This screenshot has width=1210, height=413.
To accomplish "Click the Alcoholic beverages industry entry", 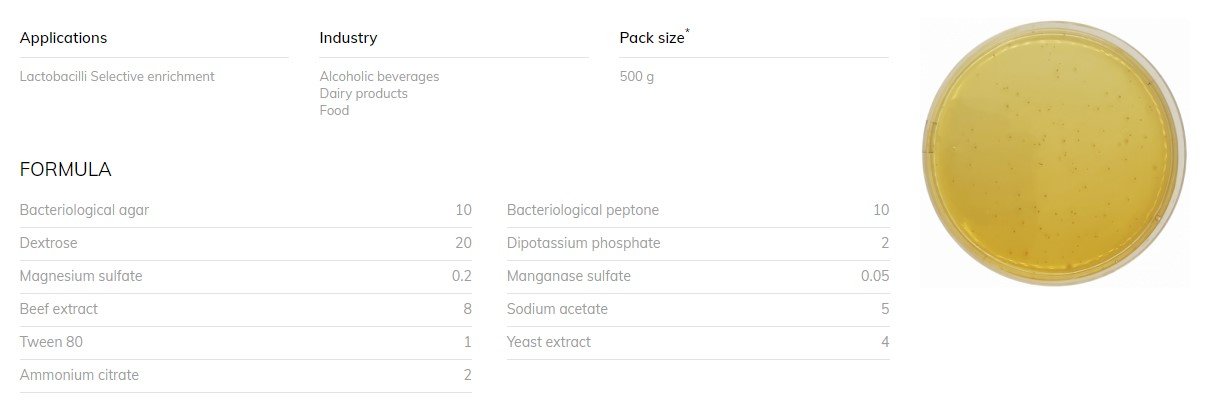I will tap(379, 76).
